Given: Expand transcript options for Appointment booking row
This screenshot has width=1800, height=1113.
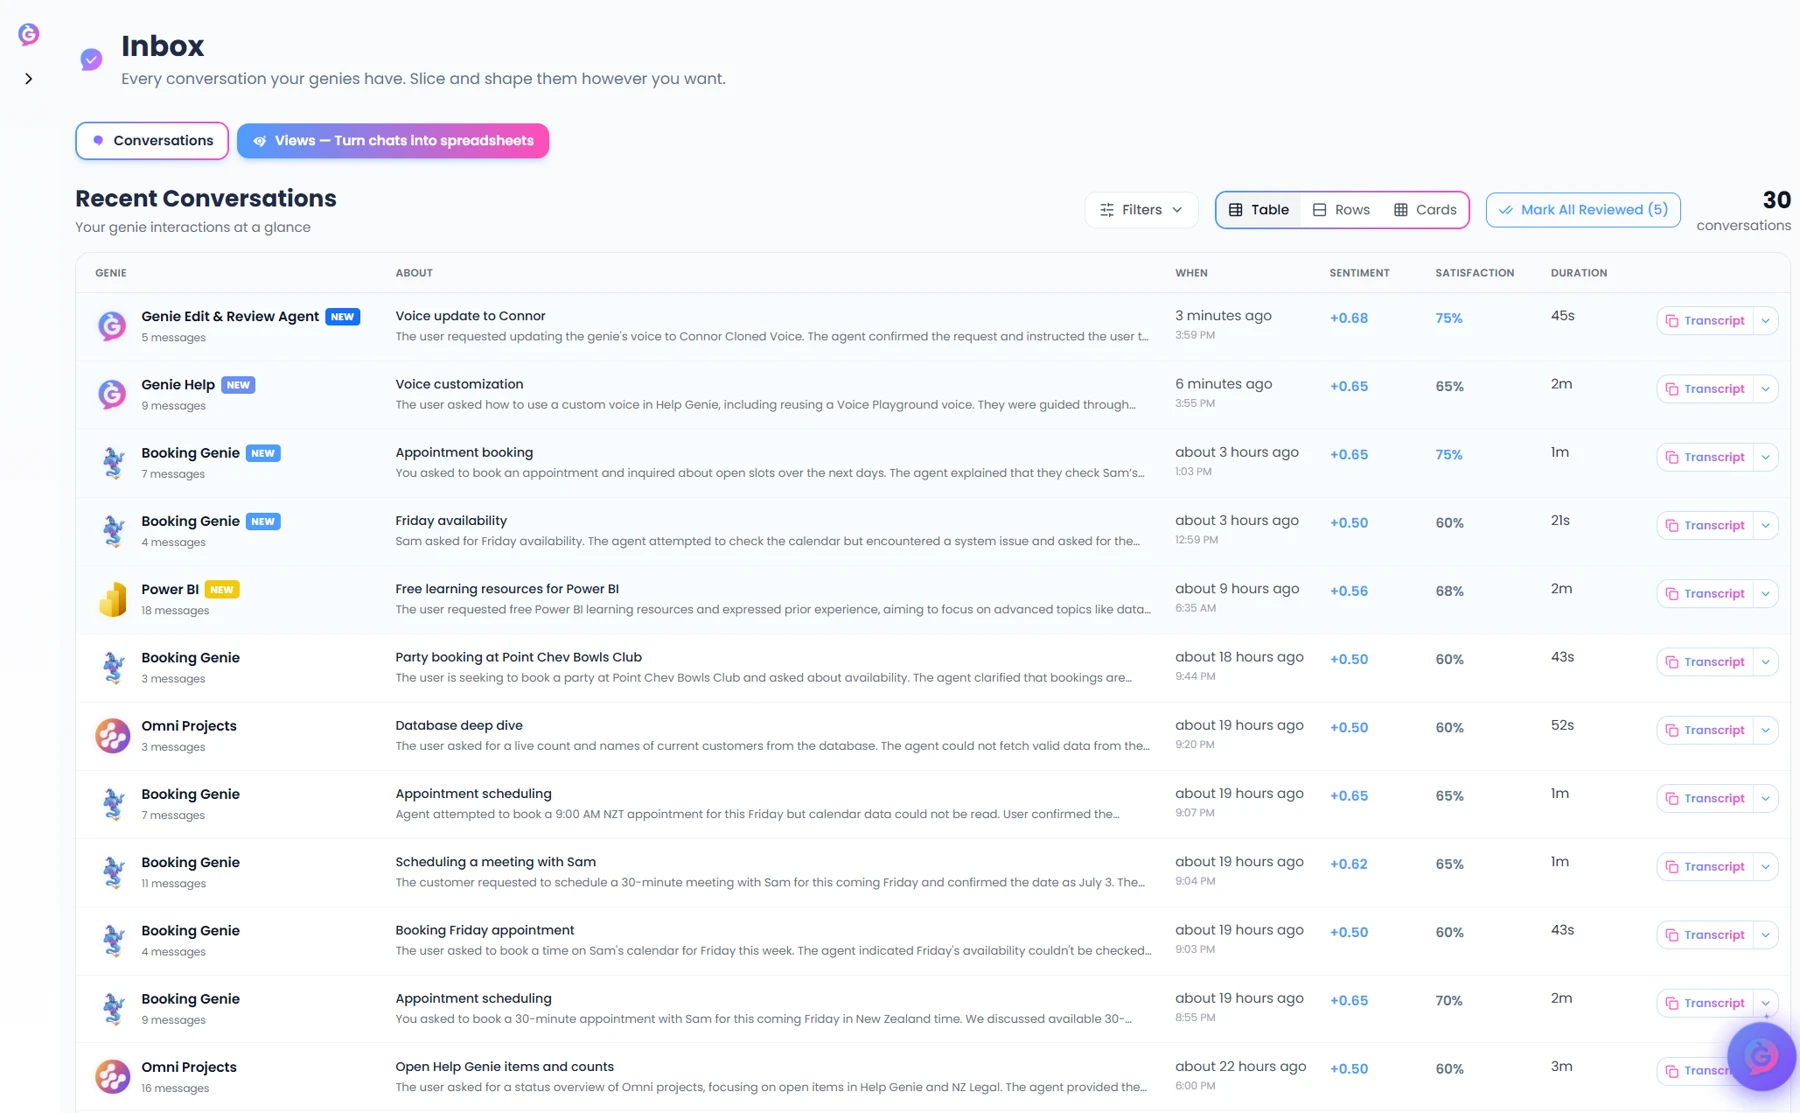Looking at the screenshot, I should (x=1766, y=457).
